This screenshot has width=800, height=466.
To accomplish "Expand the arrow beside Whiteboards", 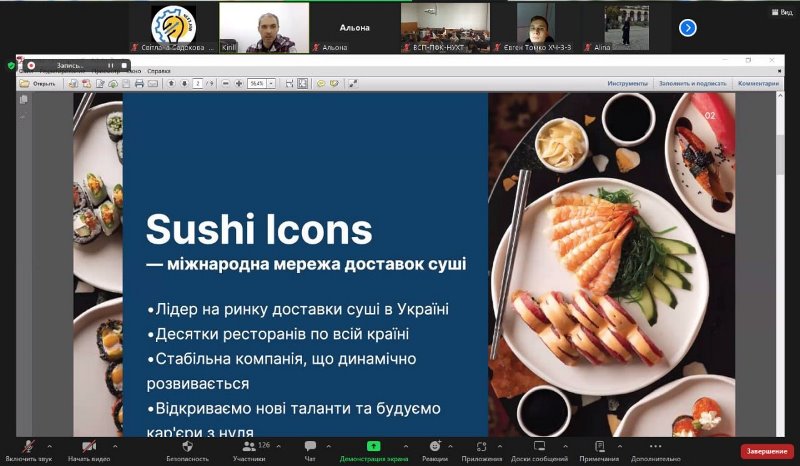I will [565, 447].
